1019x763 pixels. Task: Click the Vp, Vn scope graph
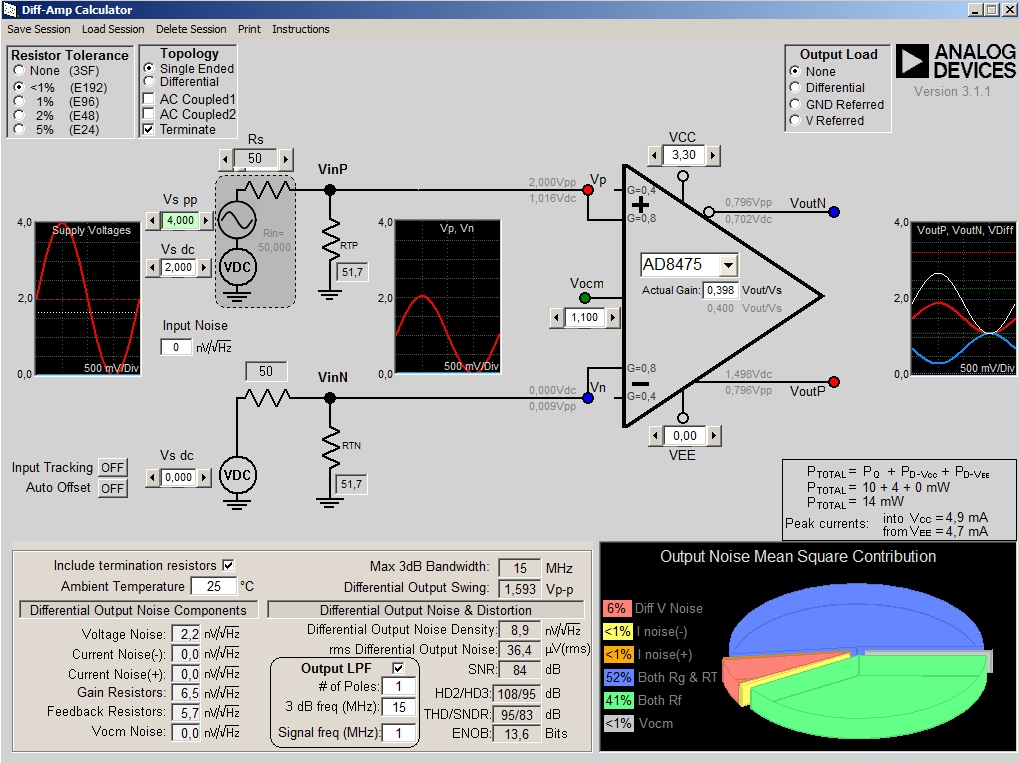pos(448,297)
